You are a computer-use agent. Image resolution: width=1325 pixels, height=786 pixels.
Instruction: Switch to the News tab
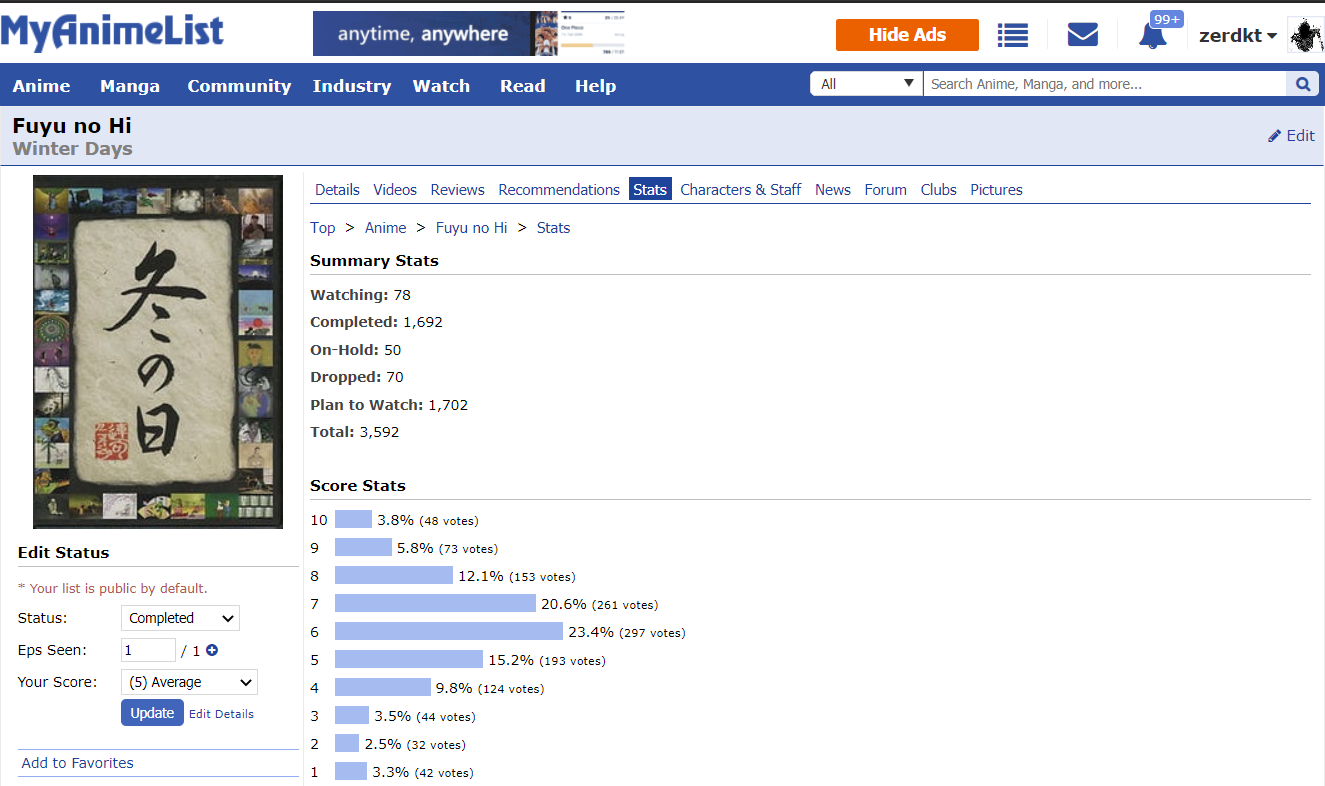click(833, 189)
